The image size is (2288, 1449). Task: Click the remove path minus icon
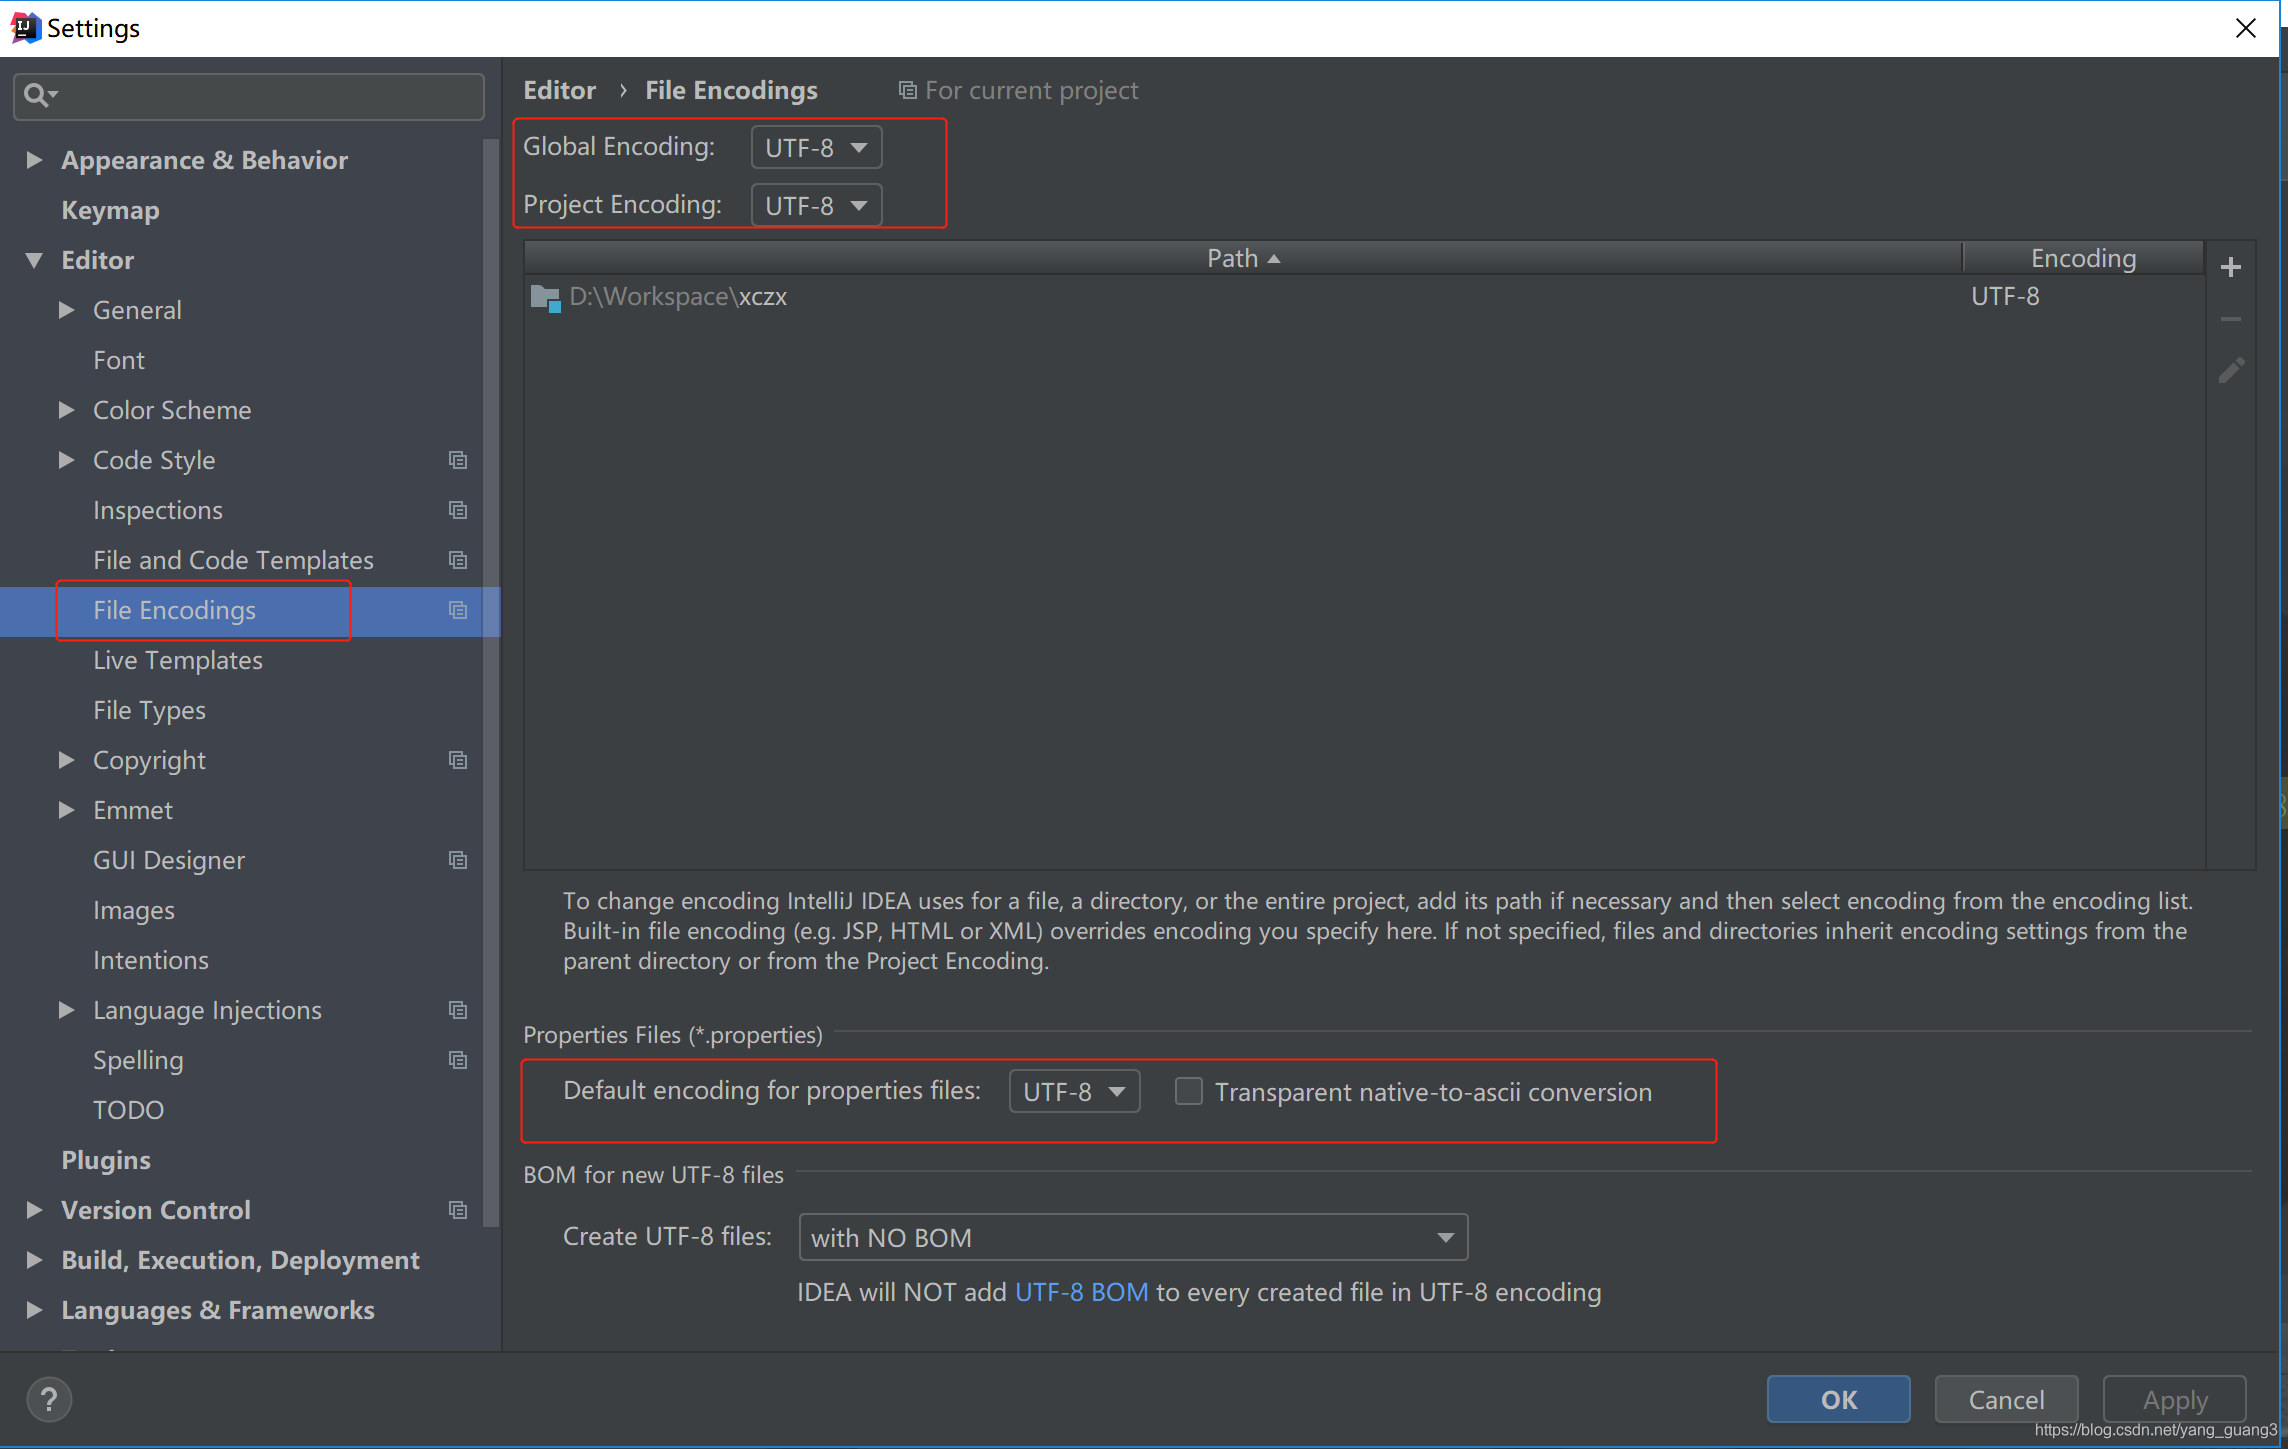(x=2230, y=319)
